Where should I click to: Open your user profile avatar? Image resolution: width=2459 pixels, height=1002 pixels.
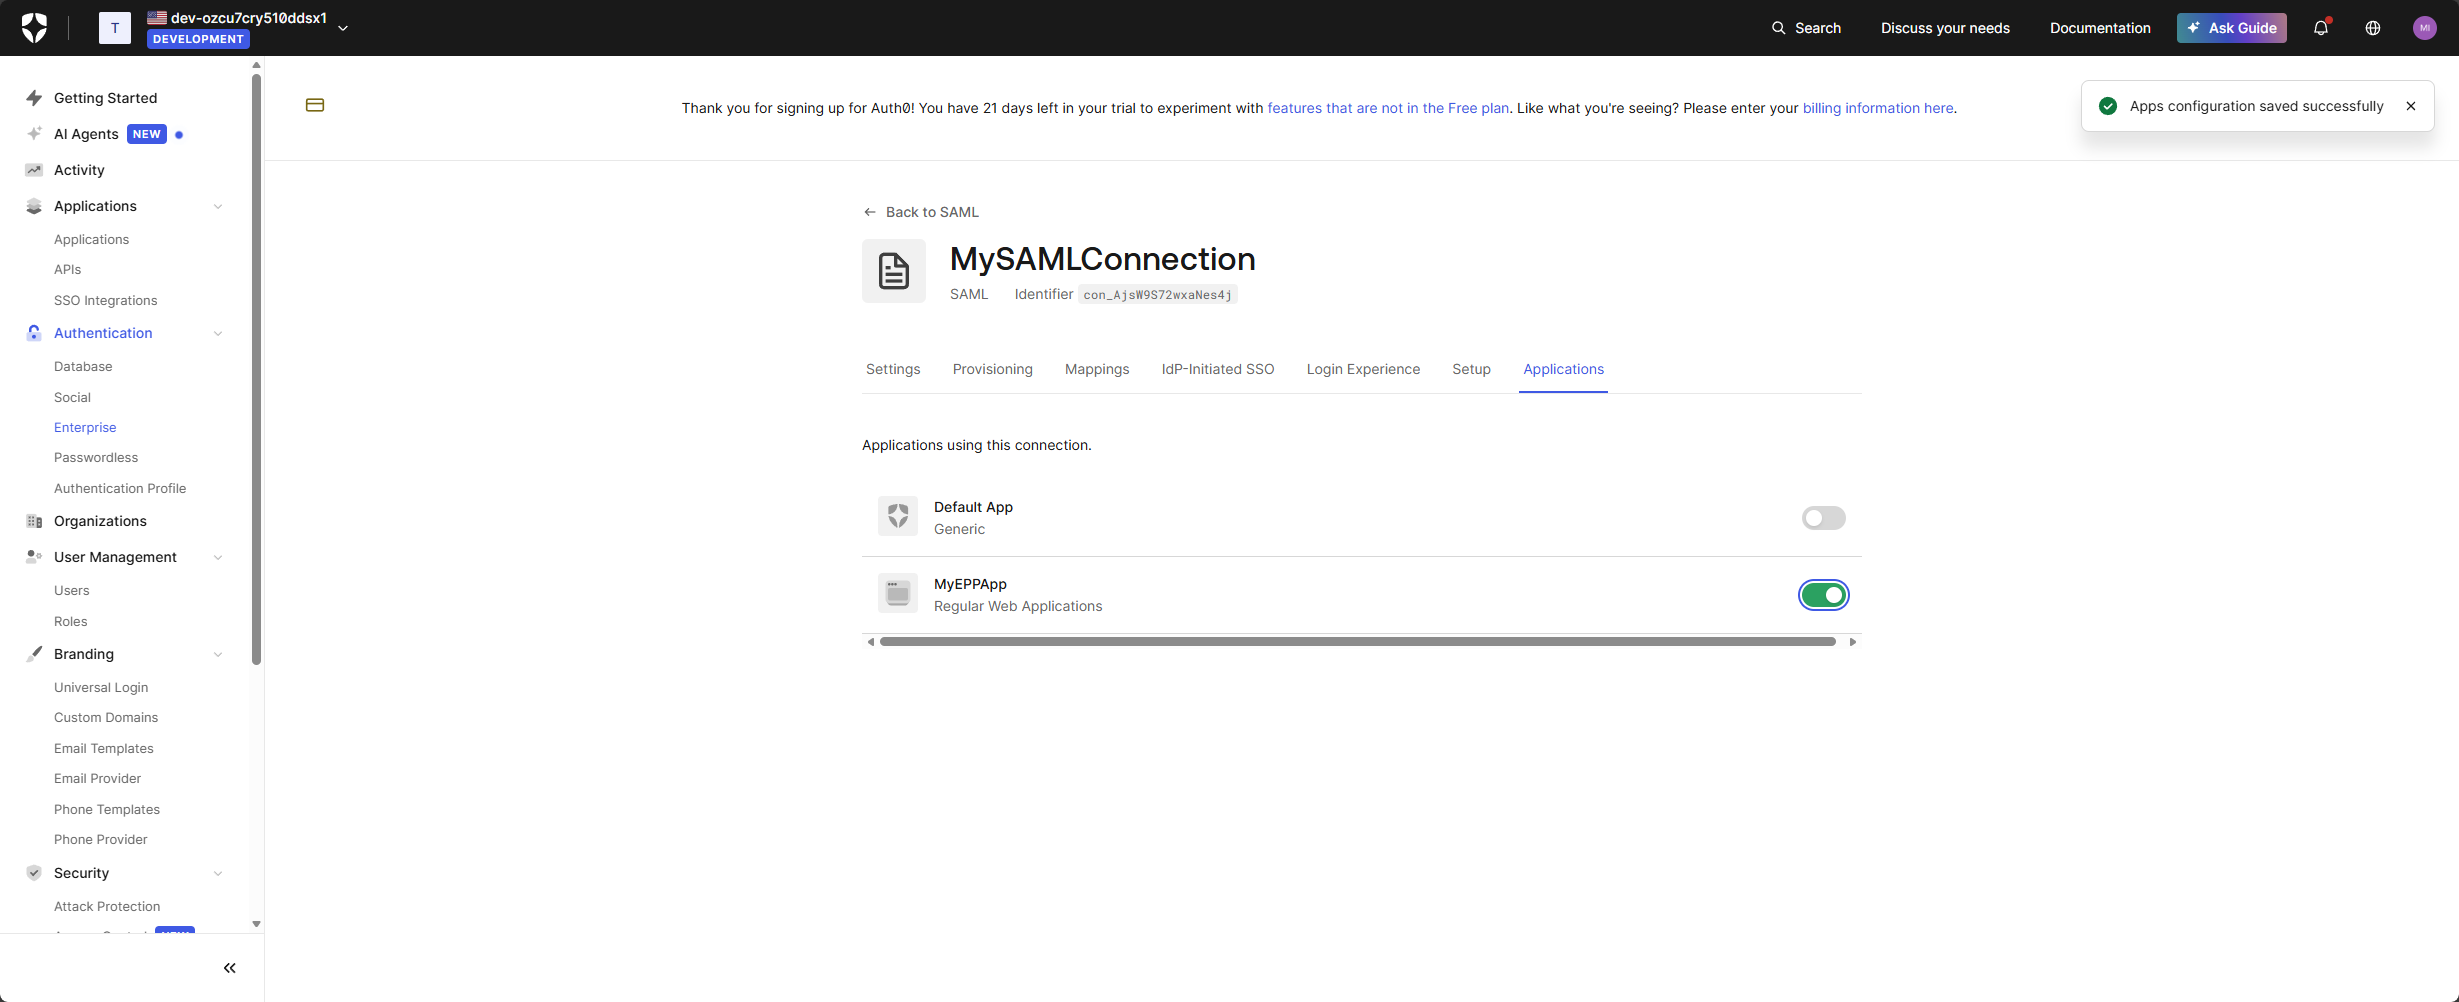(2424, 27)
